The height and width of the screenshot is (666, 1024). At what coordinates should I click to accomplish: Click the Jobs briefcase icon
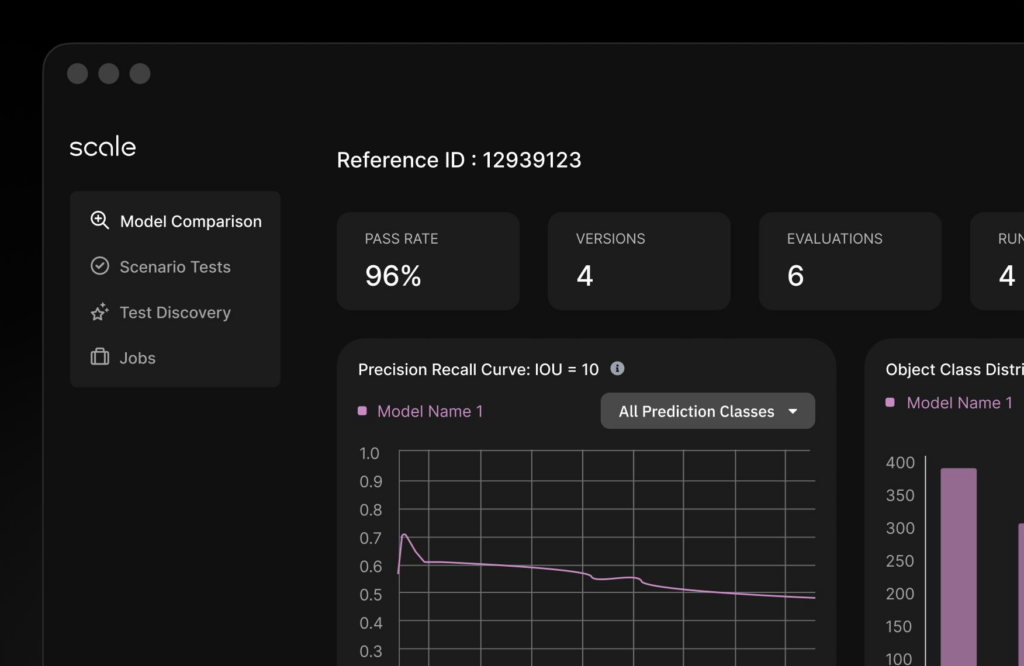point(99,357)
